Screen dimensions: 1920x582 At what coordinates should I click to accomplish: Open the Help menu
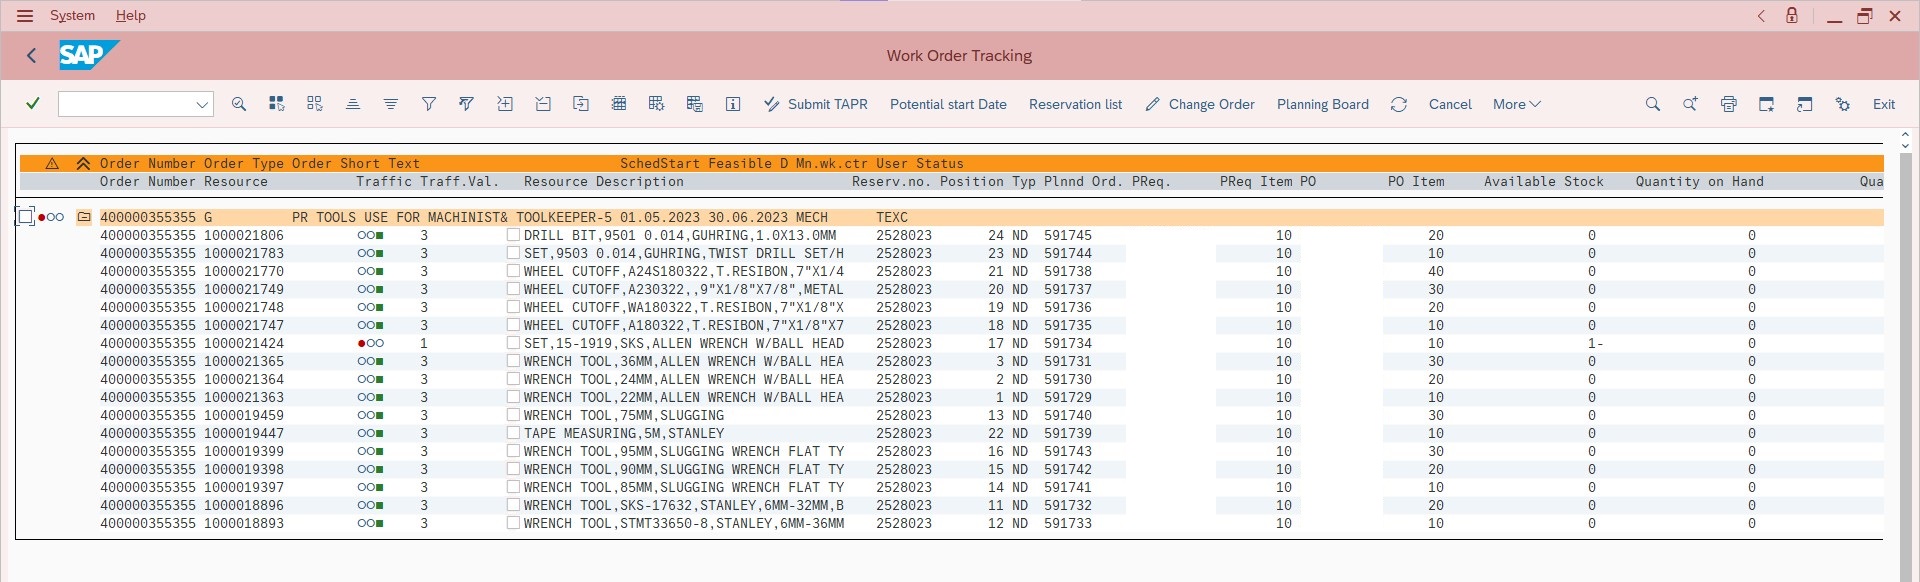pos(130,15)
